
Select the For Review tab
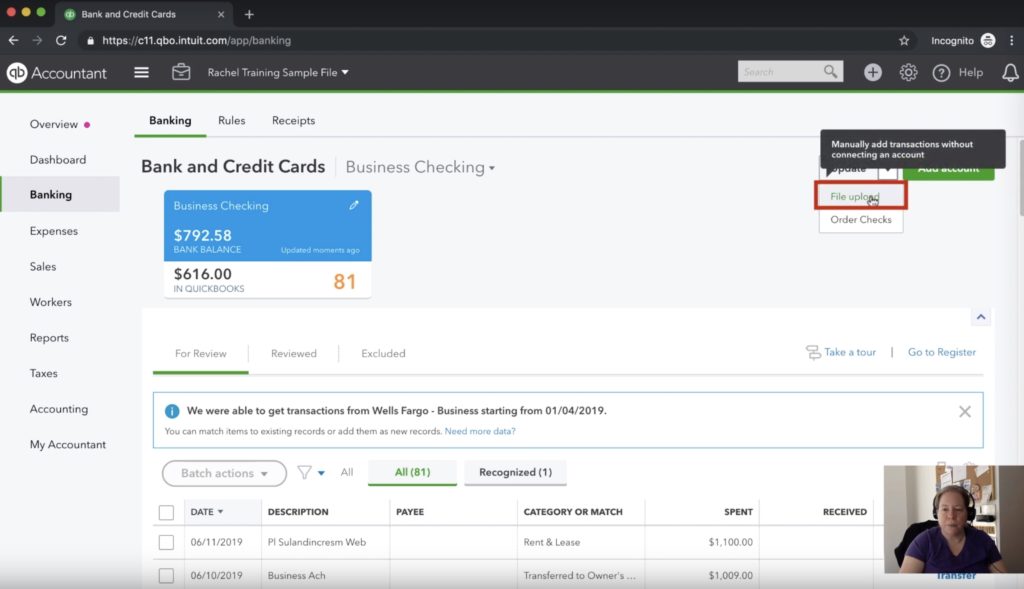[x=200, y=354]
